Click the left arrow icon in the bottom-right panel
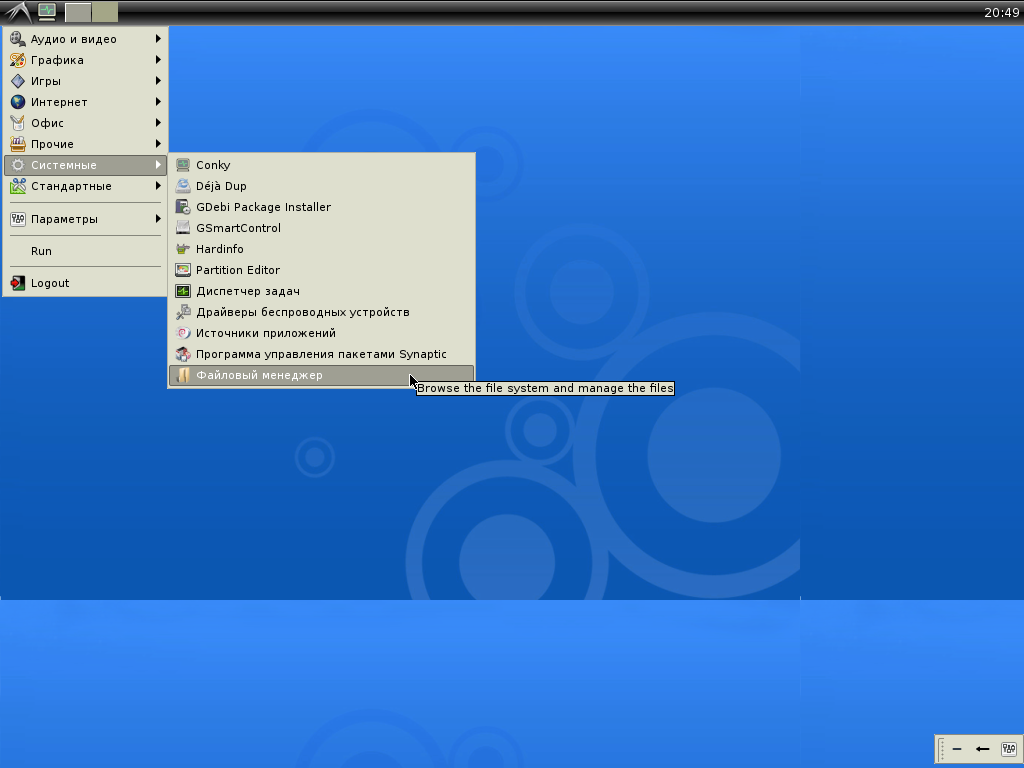Viewport: 1024px width, 768px height. point(982,749)
